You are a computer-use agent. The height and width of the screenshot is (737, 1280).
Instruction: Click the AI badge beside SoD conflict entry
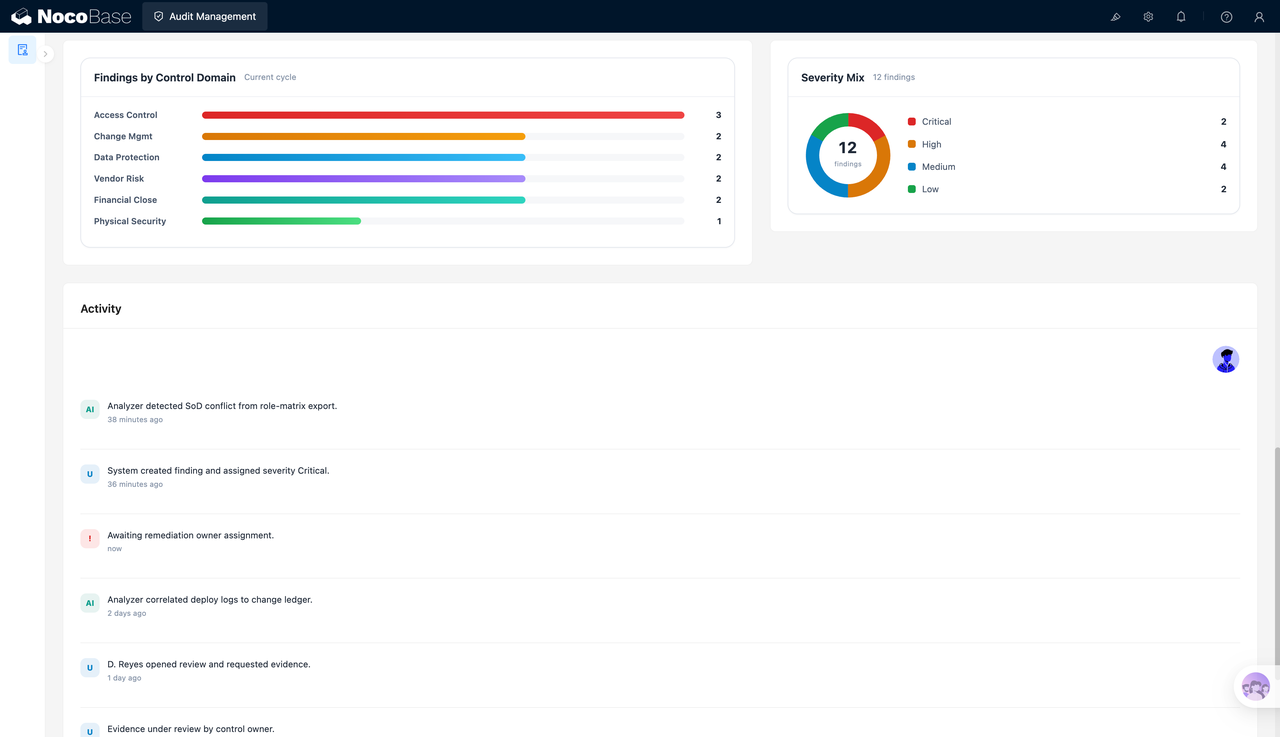point(90,409)
